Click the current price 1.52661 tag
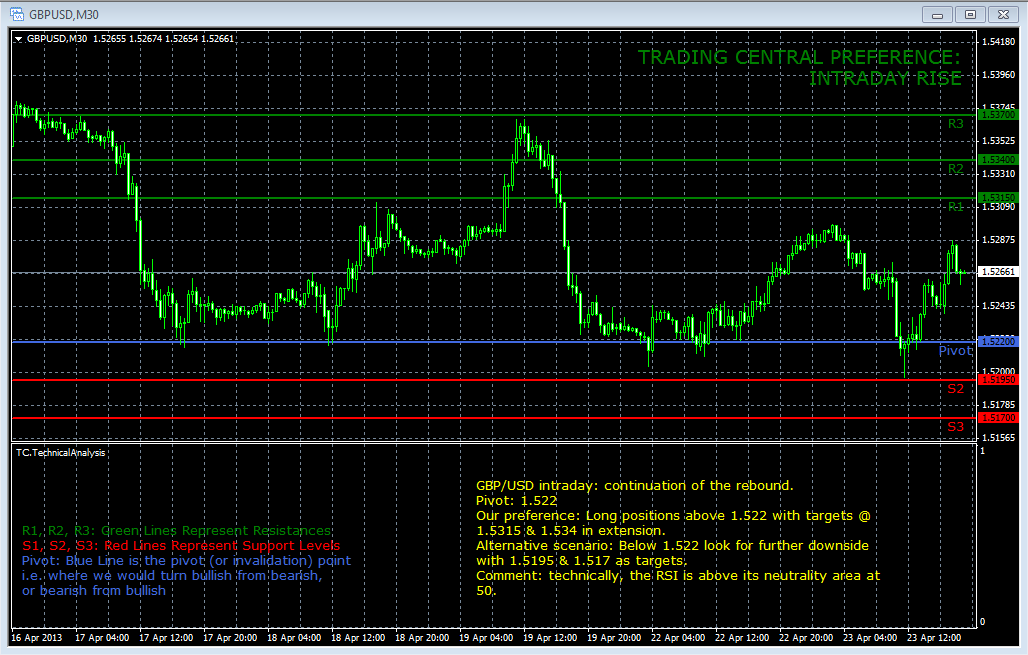Screen dimensions: 1028x655 point(998,271)
